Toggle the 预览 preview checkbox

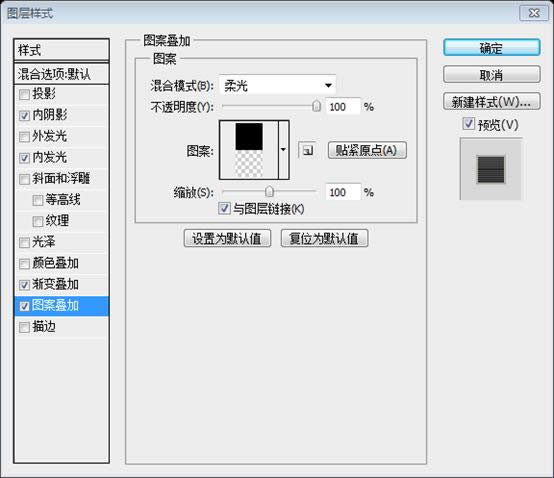[468, 124]
